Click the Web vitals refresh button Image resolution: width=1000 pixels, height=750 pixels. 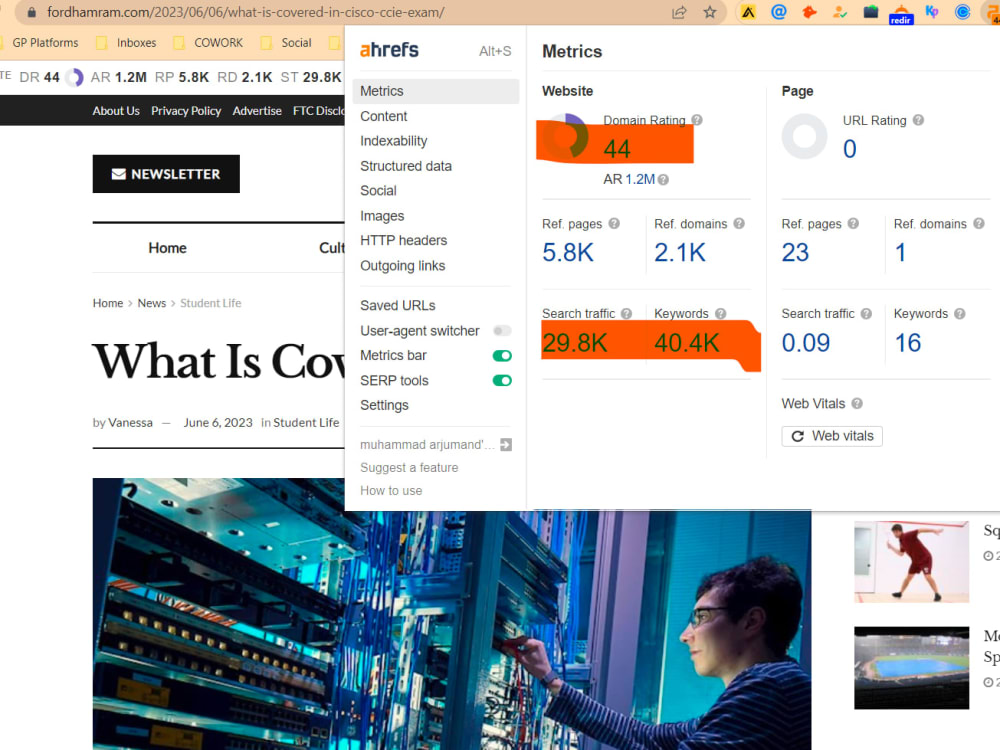[832, 436]
